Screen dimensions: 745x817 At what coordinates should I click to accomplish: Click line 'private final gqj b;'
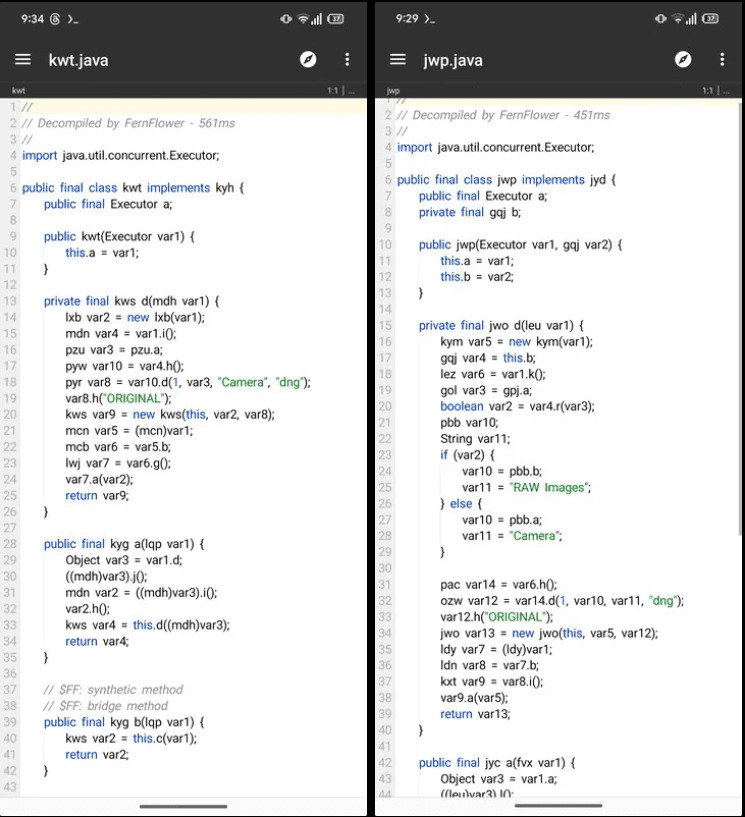click(469, 212)
